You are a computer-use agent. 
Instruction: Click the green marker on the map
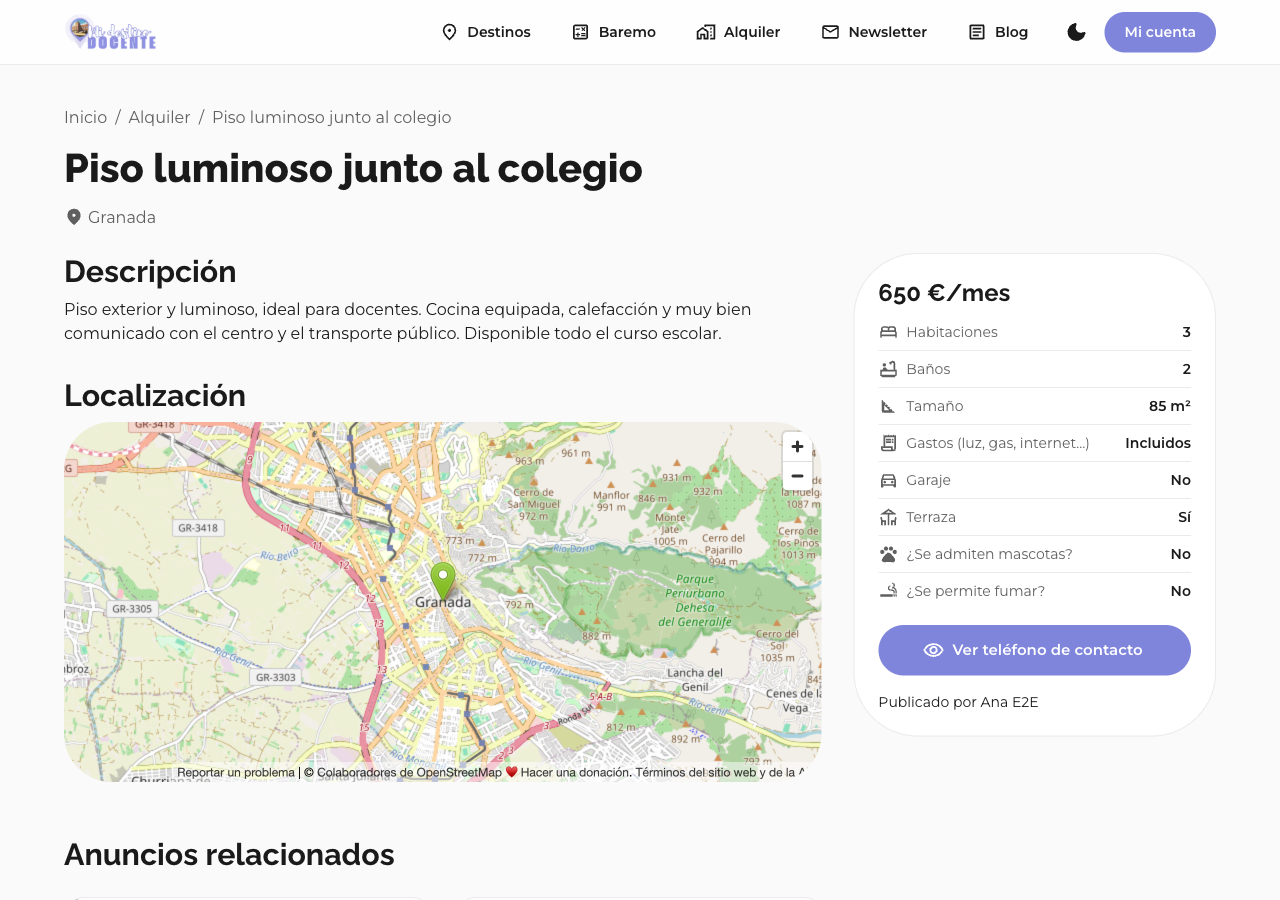tap(443, 581)
